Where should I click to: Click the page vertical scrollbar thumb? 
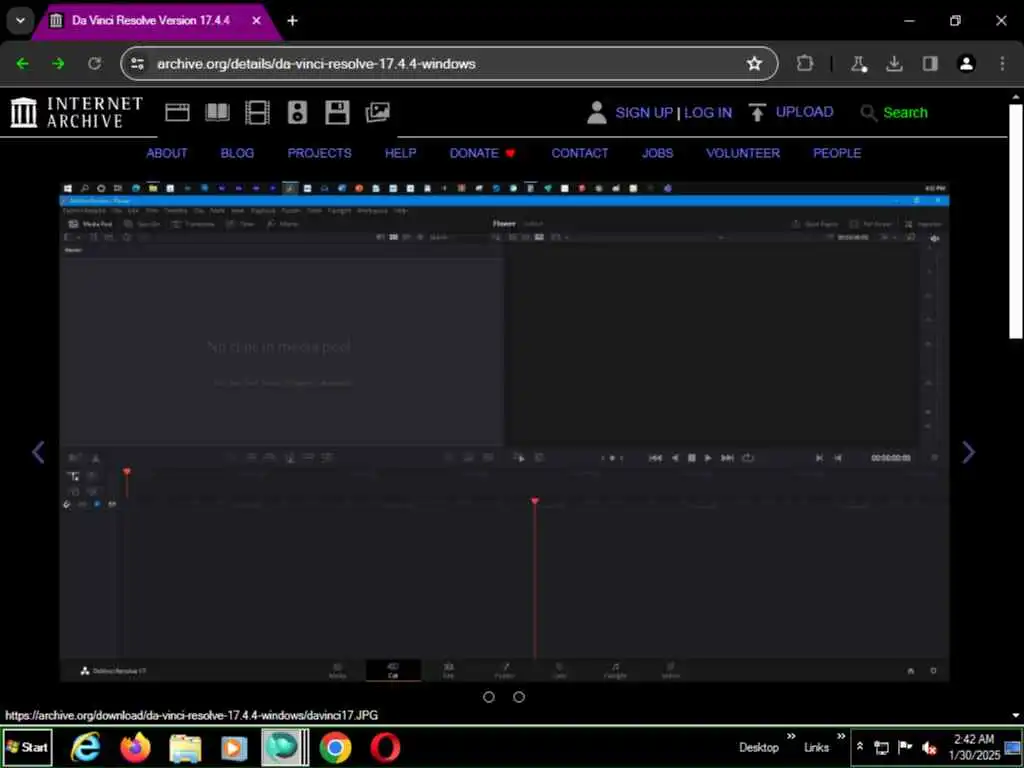[x=1016, y=221]
